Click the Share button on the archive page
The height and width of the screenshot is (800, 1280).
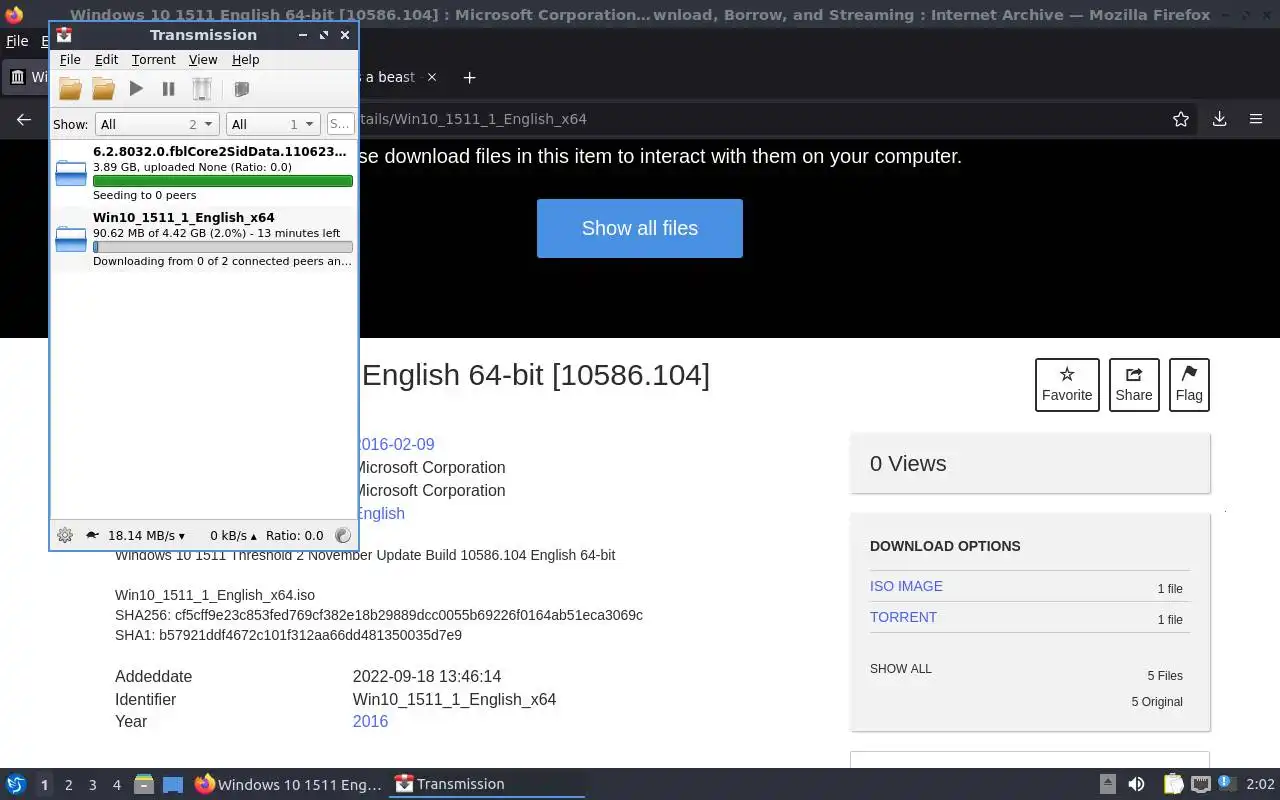(x=1134, y=385)
